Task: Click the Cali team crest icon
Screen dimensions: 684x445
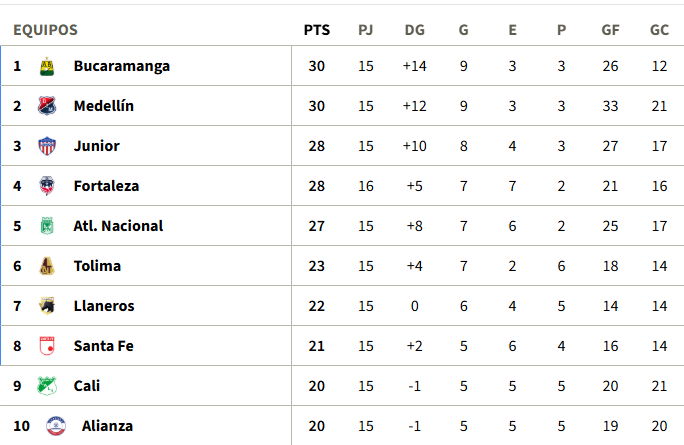Action: pos(46,386)
